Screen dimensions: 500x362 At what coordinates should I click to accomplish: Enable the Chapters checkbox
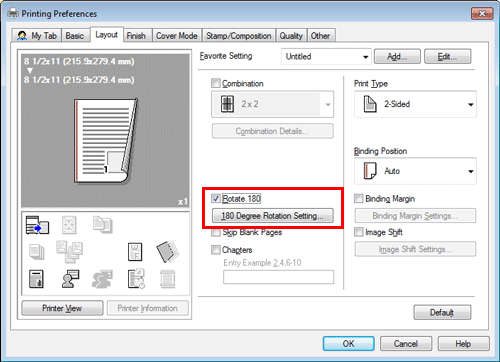pos(216,249)
